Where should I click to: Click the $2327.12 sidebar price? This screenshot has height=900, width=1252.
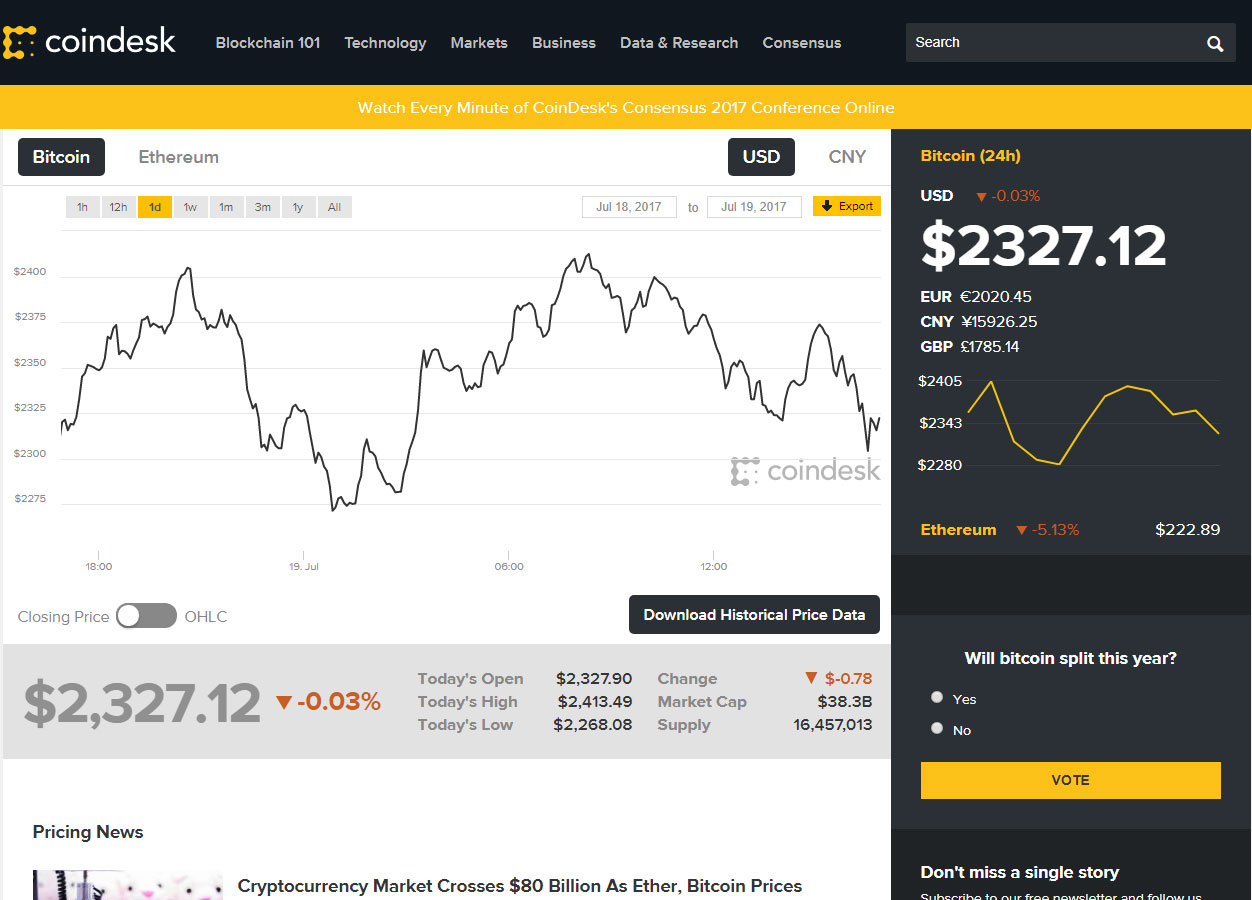click(1044, 246)
